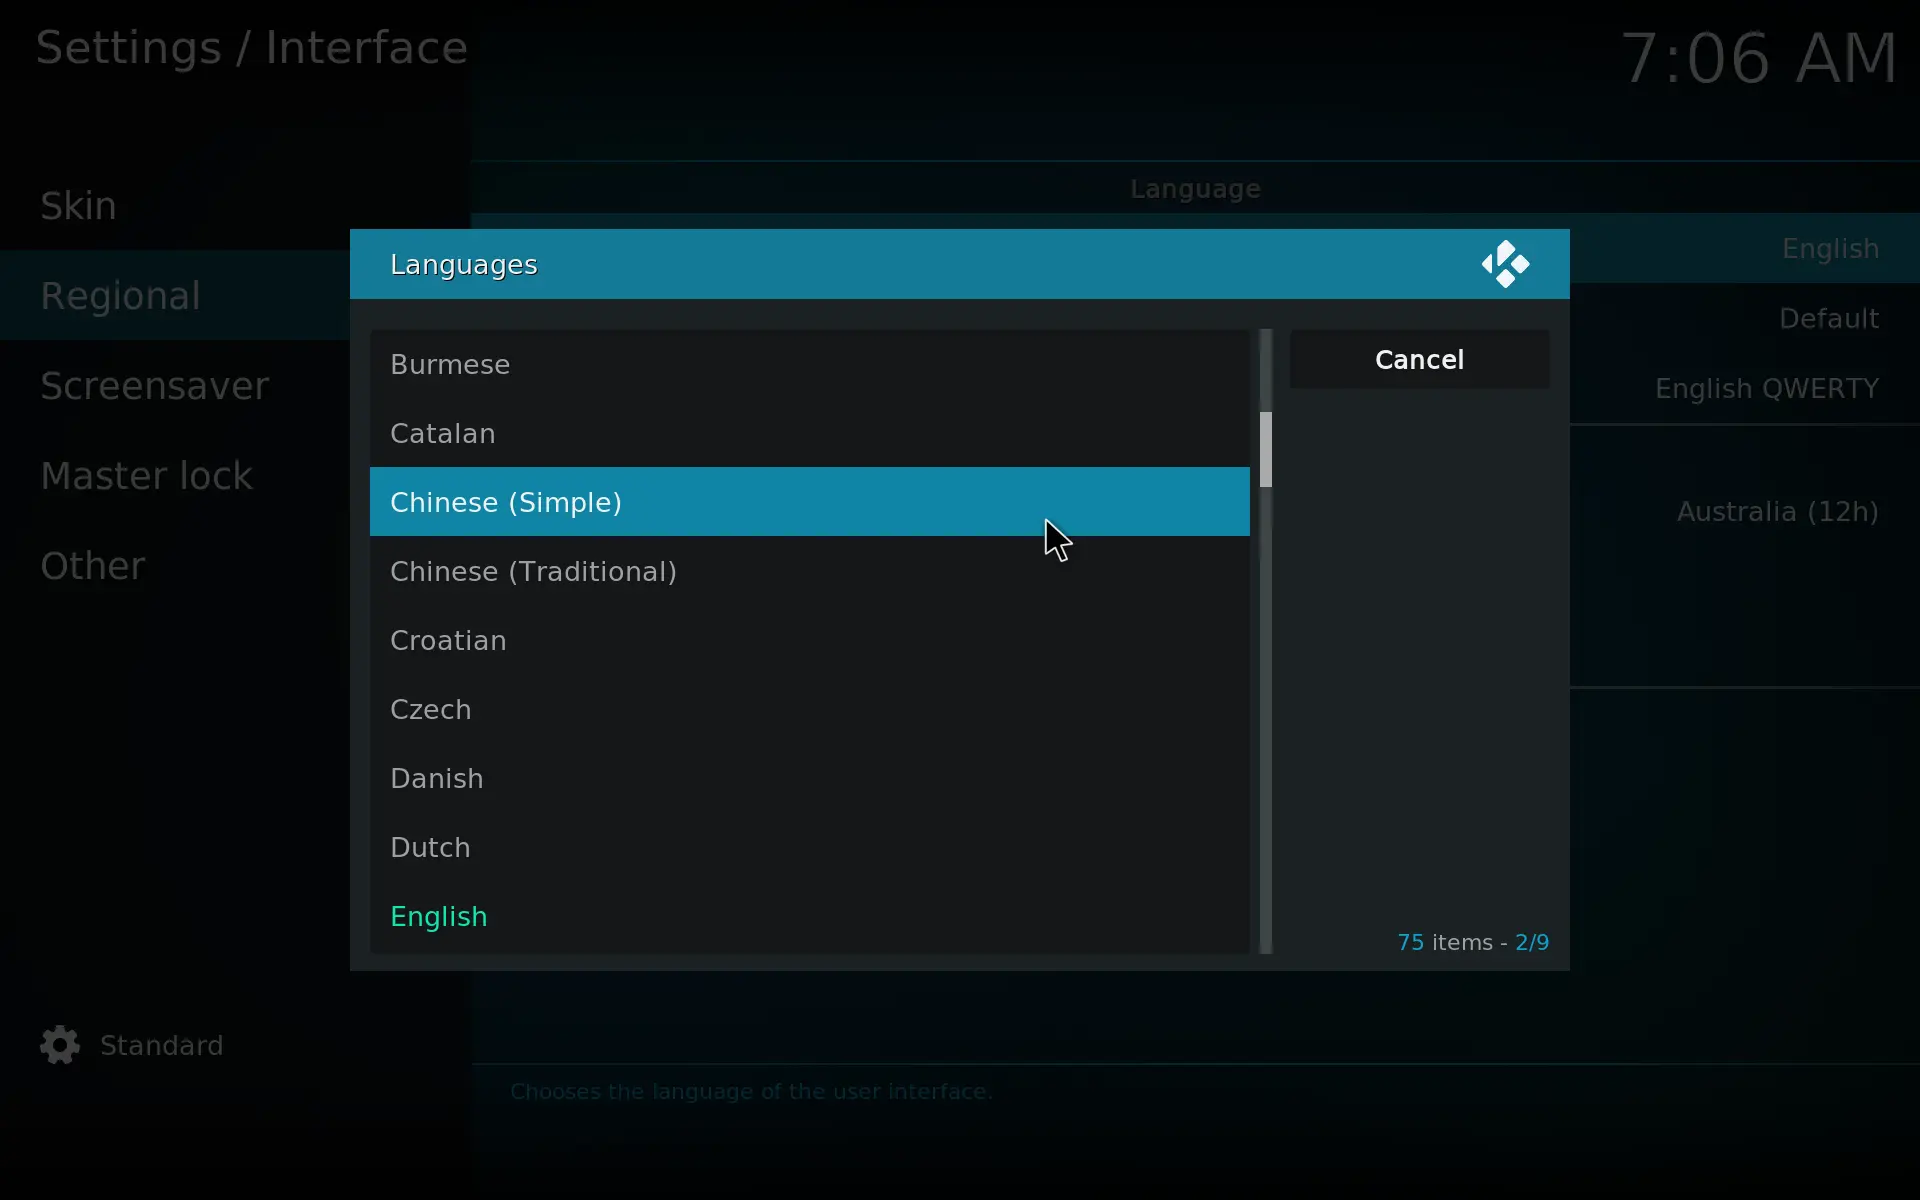Click the Kodi logo in the Languages dialog
The image size is (1920, 1200).
coord(1505,263)
